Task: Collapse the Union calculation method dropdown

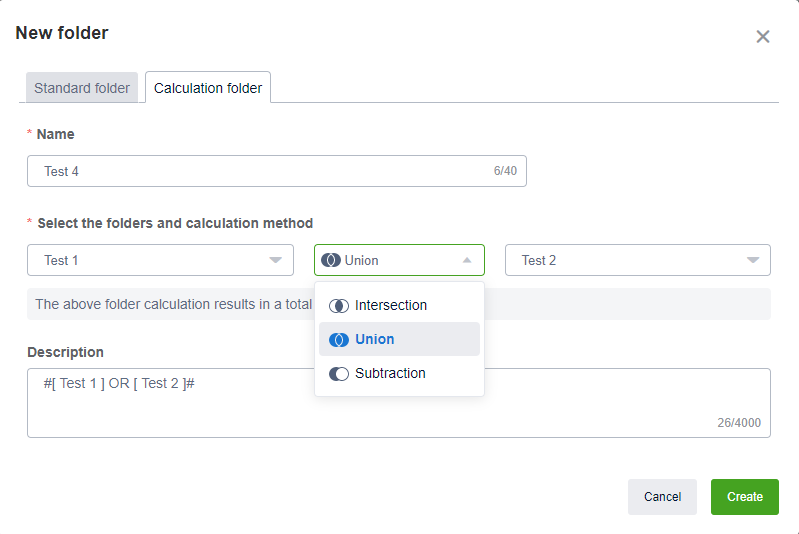Action: pos(467,261)
